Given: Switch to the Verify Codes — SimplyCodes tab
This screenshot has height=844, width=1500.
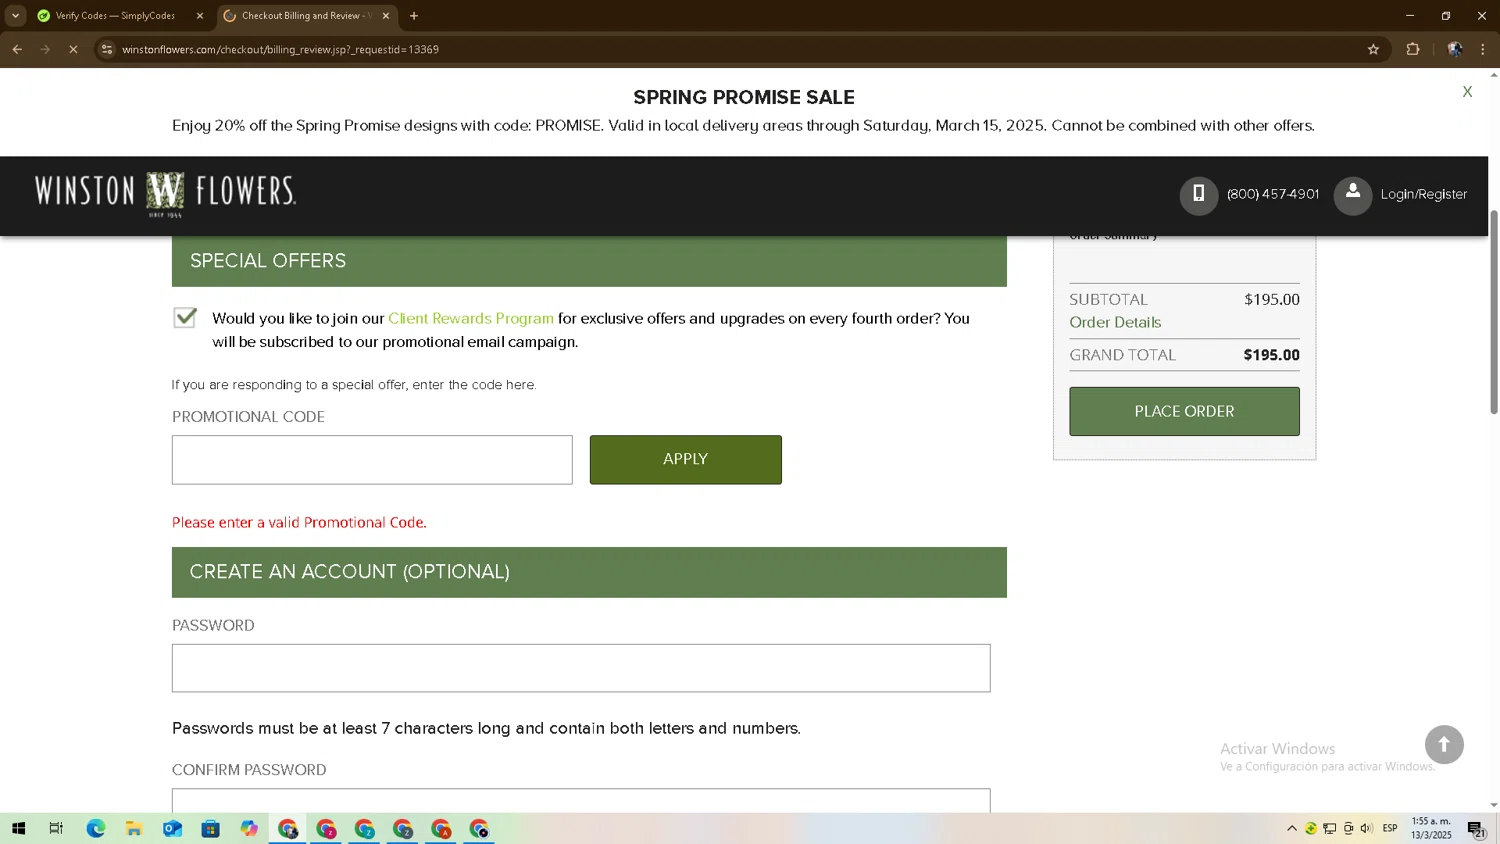Looking at the screenshot, I should point(115,16).
